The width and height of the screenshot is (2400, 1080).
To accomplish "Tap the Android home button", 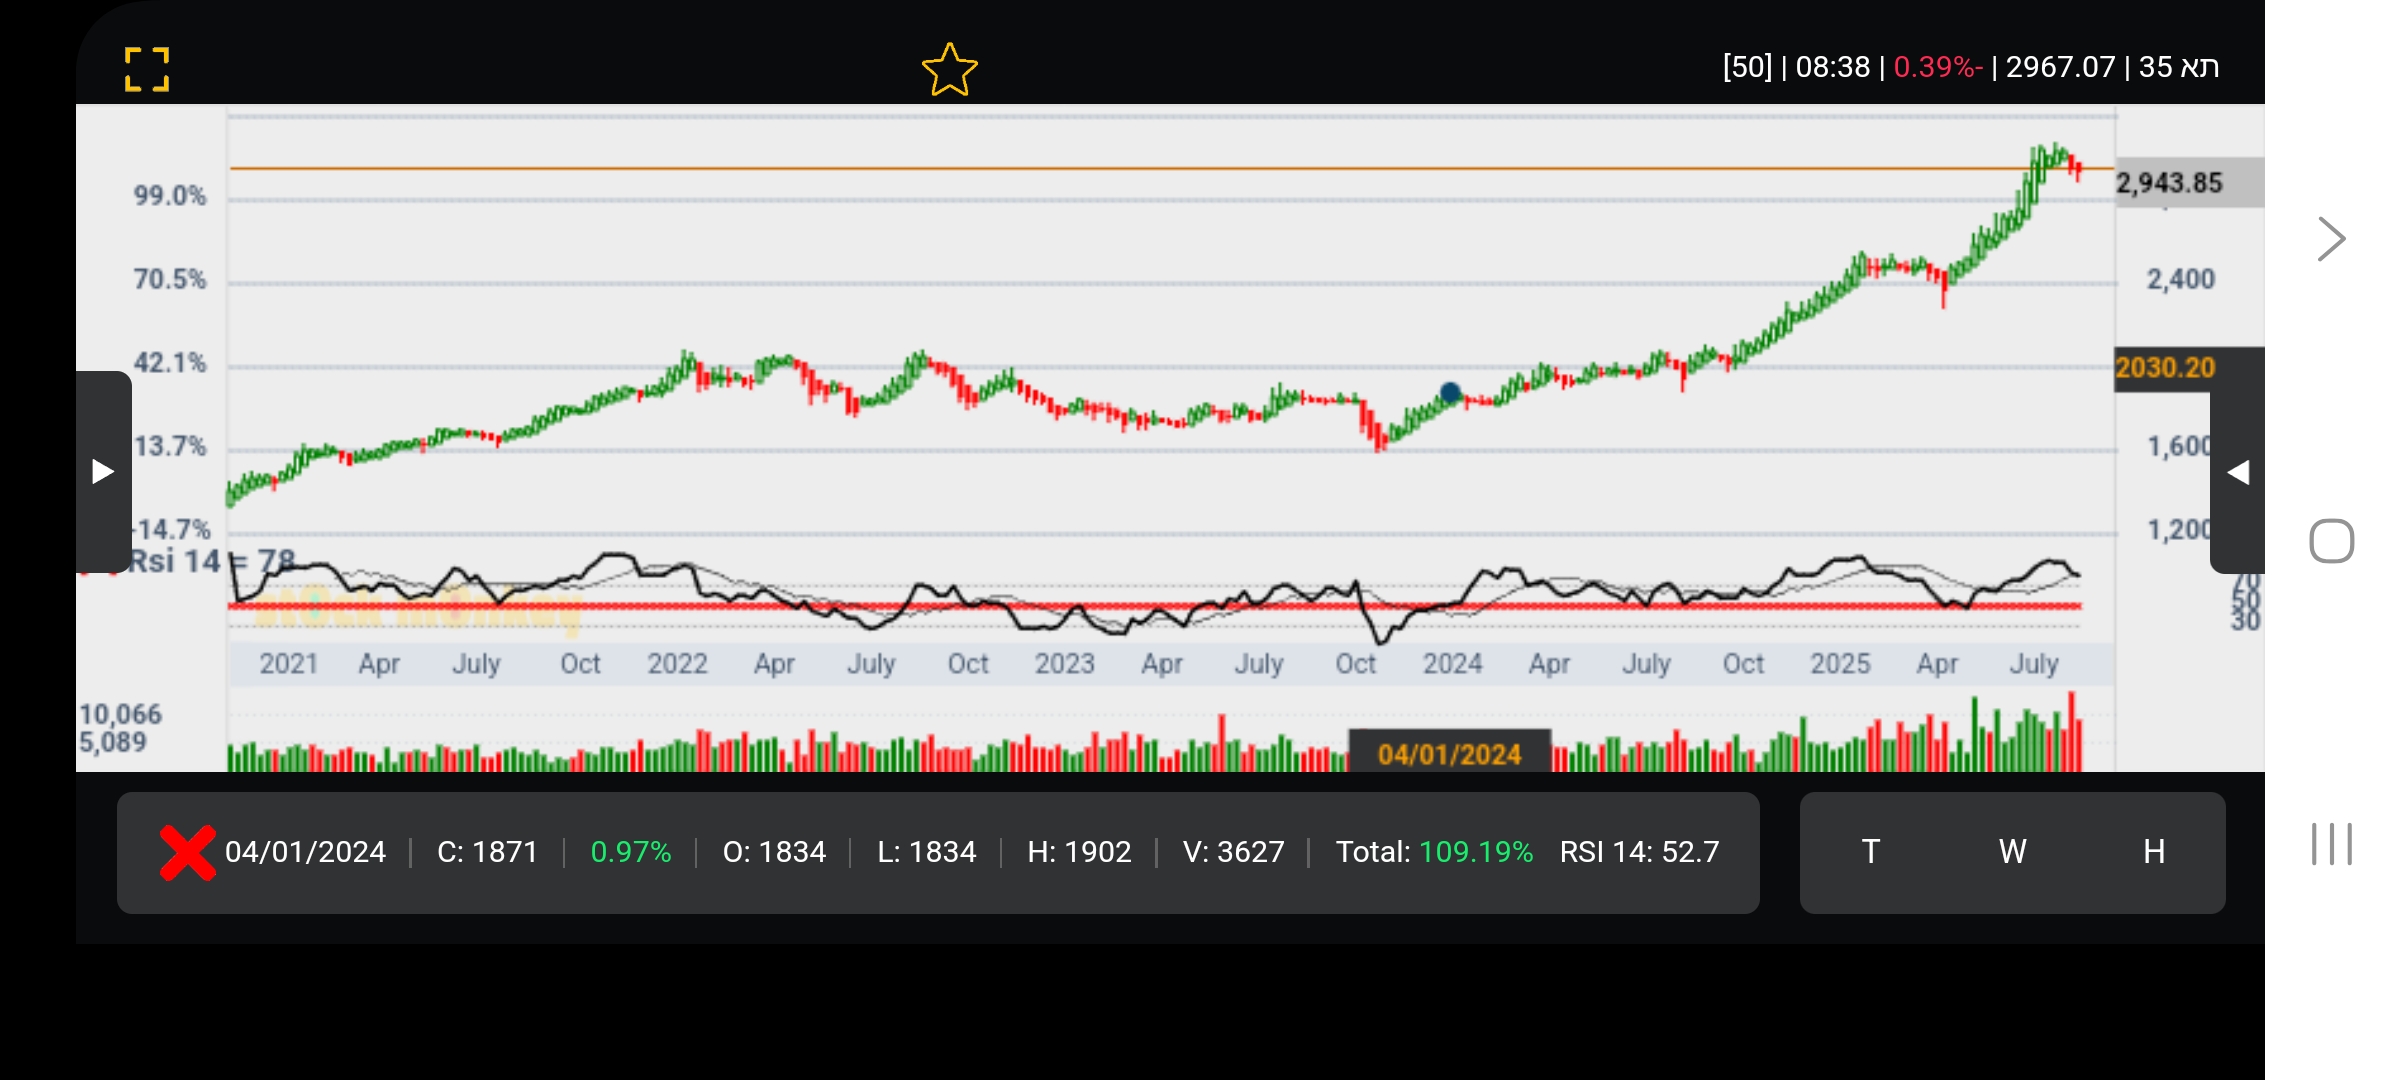I will pyautogui.click(x=2331, y=541).
